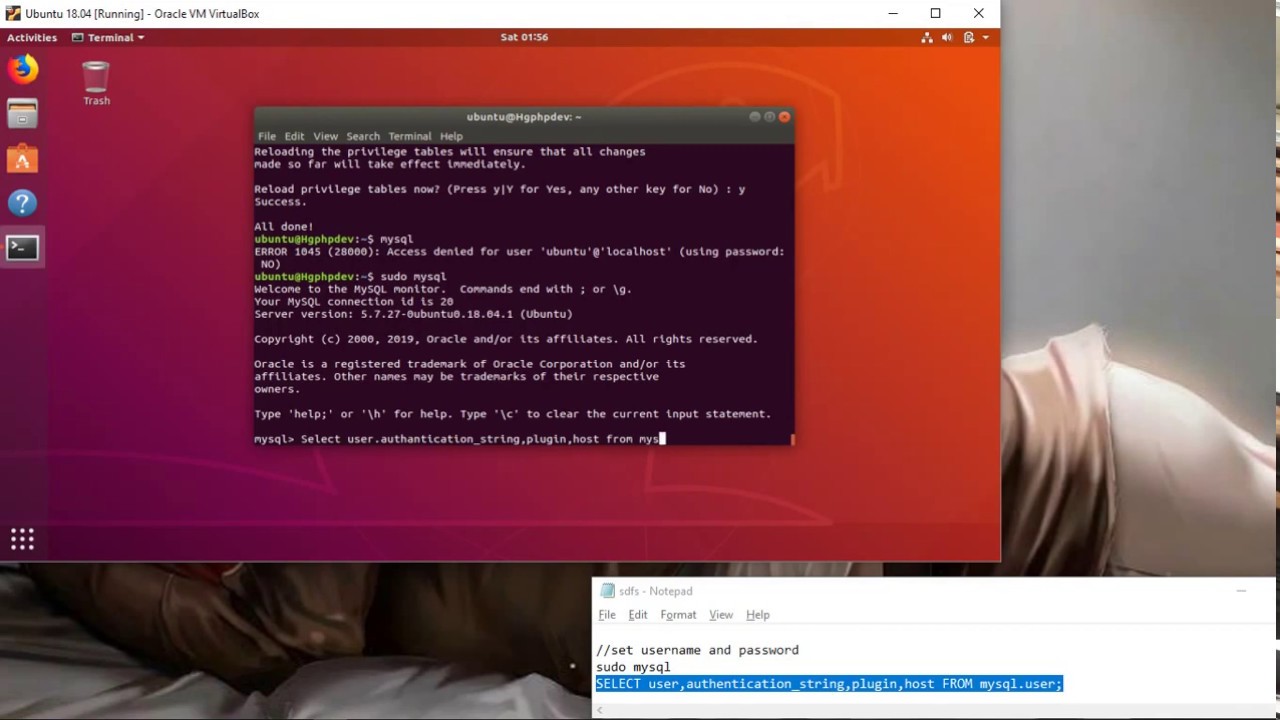This screenshot has height=720, width=1280.
Task: Click 'sudo mysql' command line in terminal
Action: pos(350,276)
